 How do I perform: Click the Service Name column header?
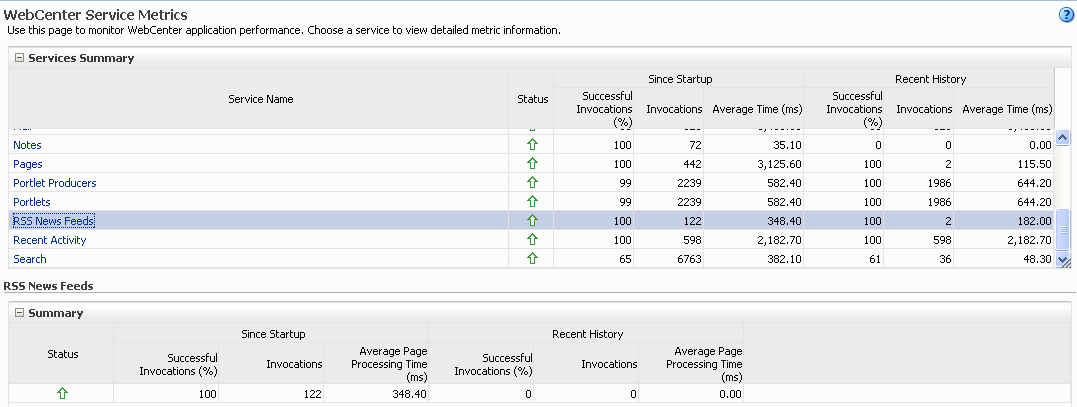click(x=260, y=99)
